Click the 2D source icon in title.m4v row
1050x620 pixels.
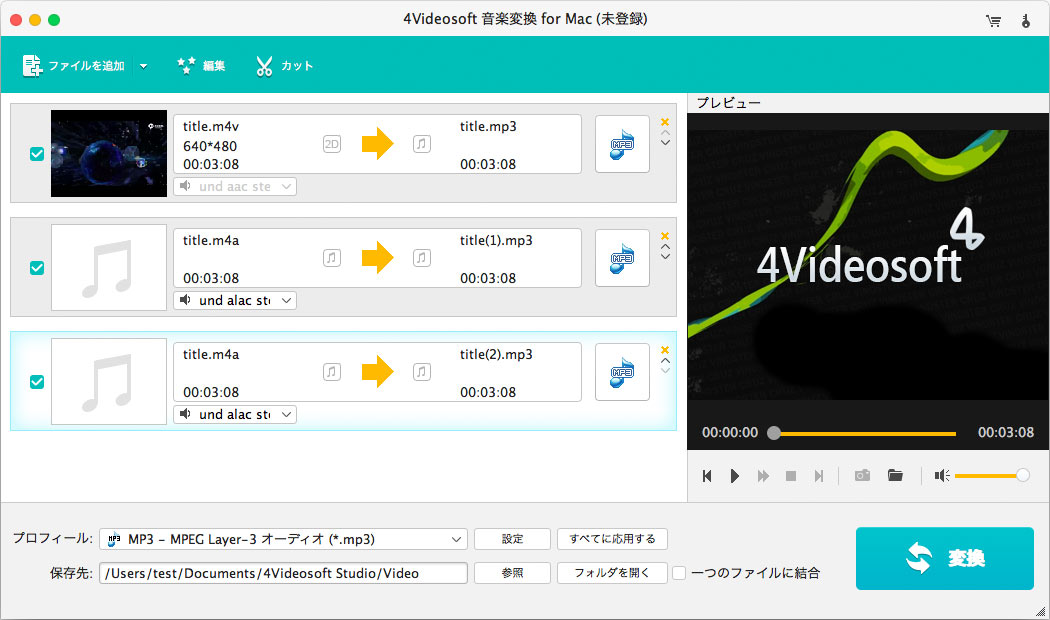(331, 144)
